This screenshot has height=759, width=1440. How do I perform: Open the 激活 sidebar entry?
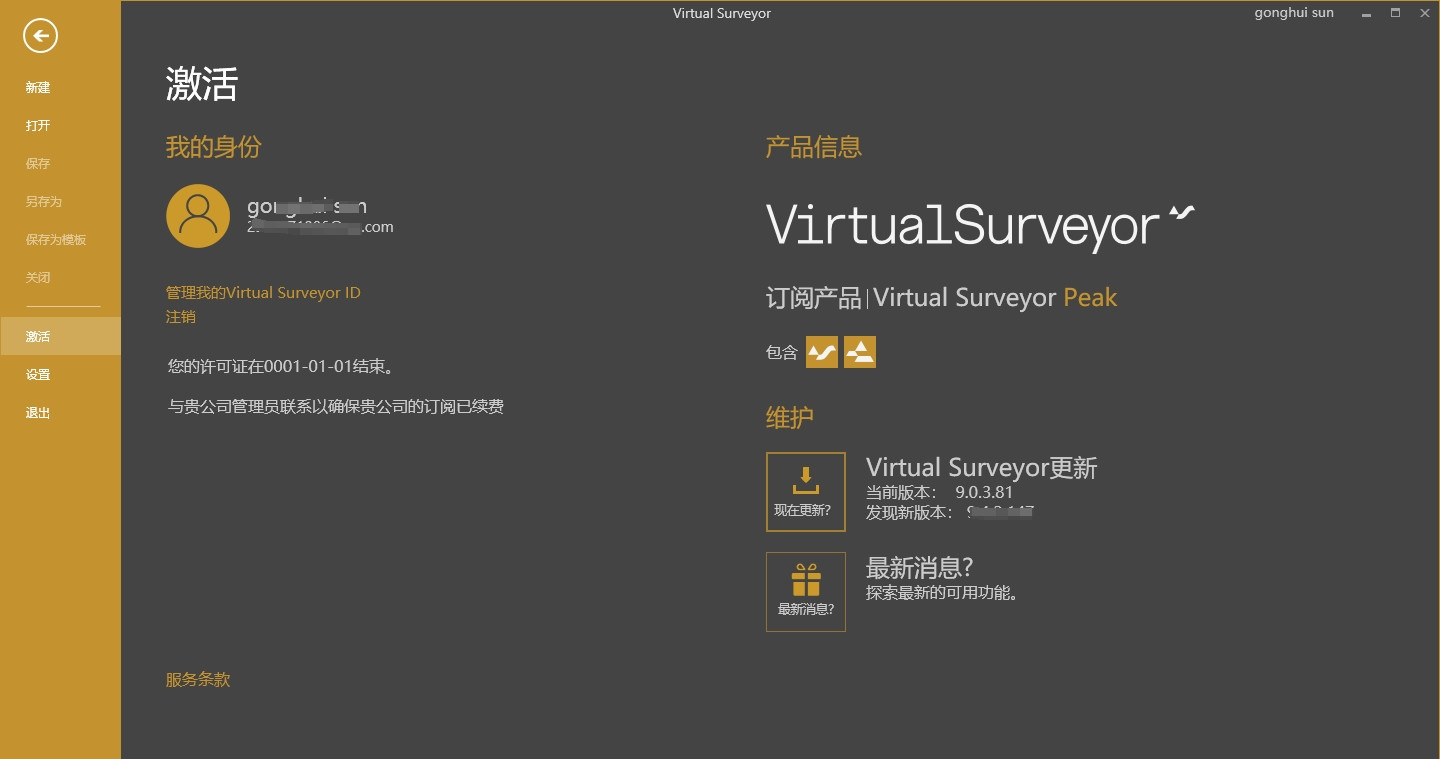60,336
